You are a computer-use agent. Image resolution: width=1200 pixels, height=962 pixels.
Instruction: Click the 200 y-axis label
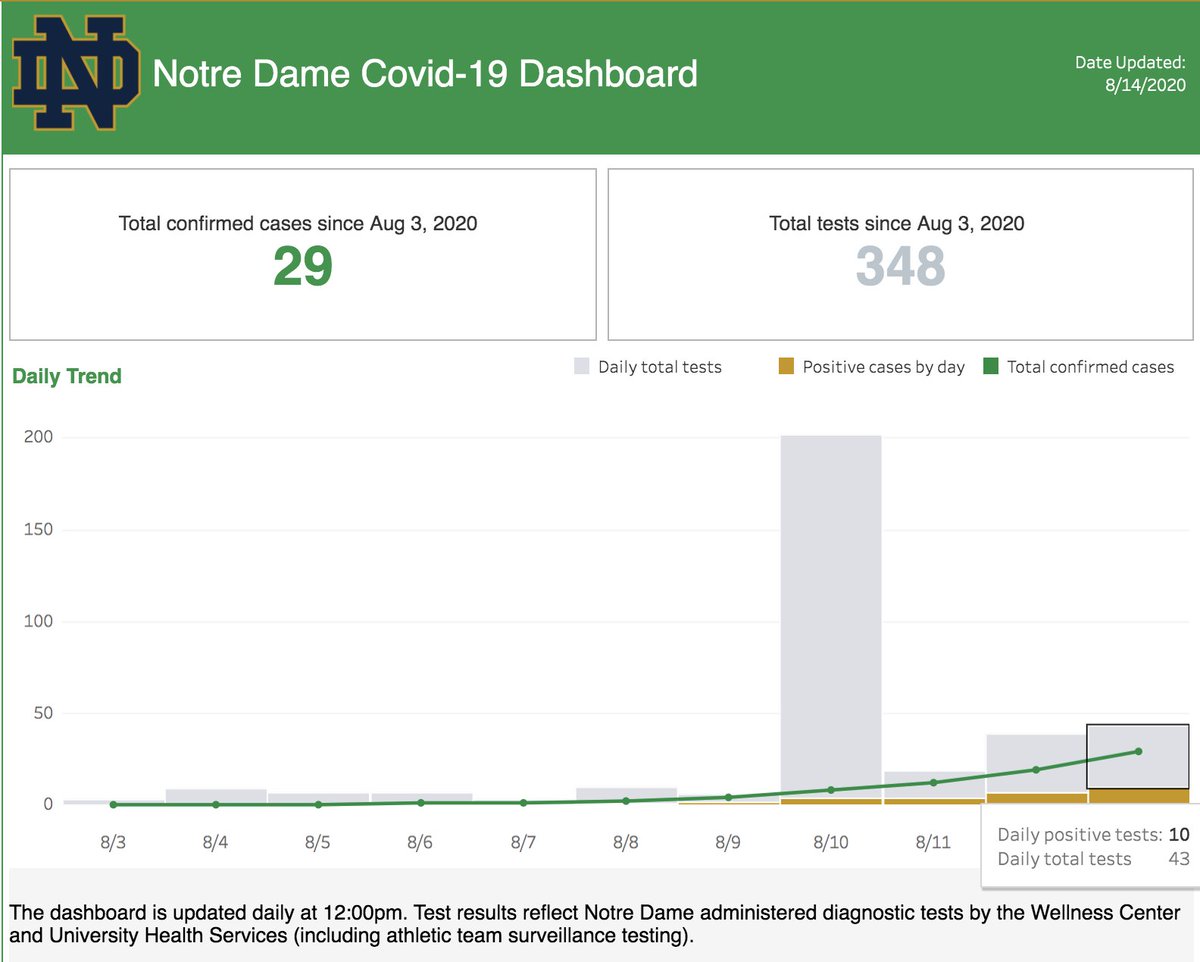point(39,438)
